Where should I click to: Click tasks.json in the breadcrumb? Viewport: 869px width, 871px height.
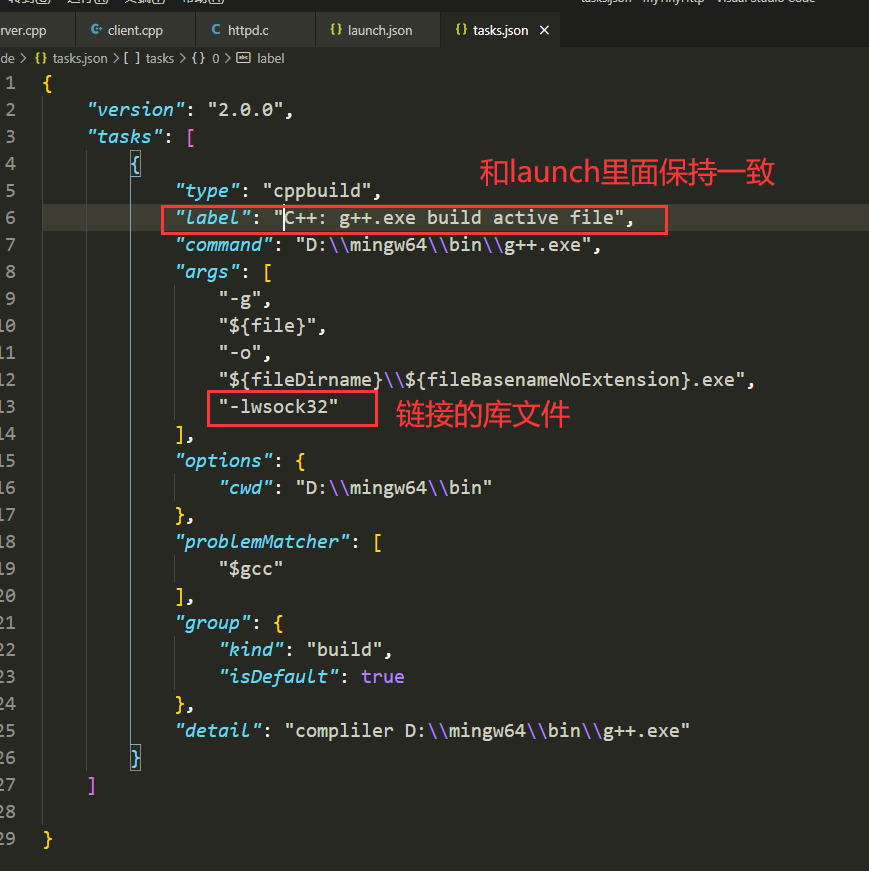80,58
